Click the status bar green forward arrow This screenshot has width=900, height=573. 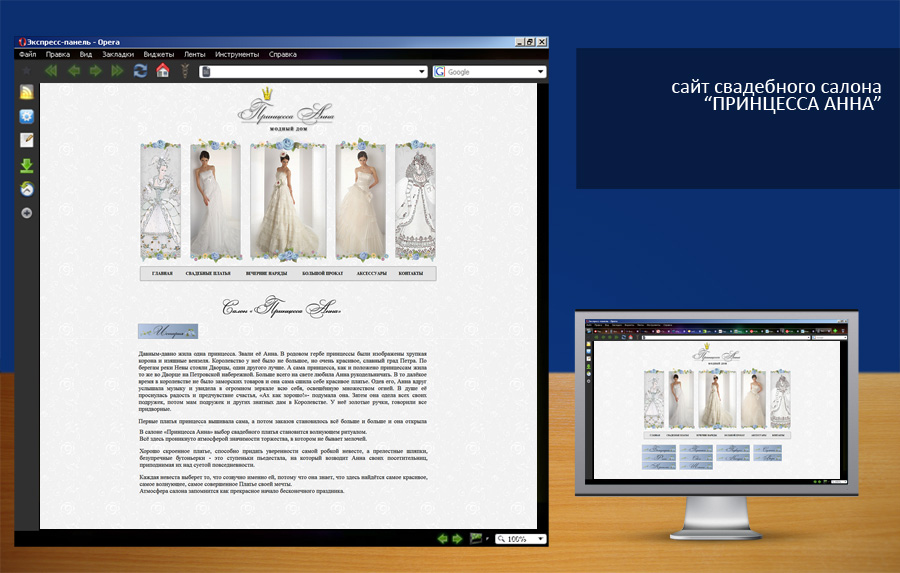pos(457,539)
